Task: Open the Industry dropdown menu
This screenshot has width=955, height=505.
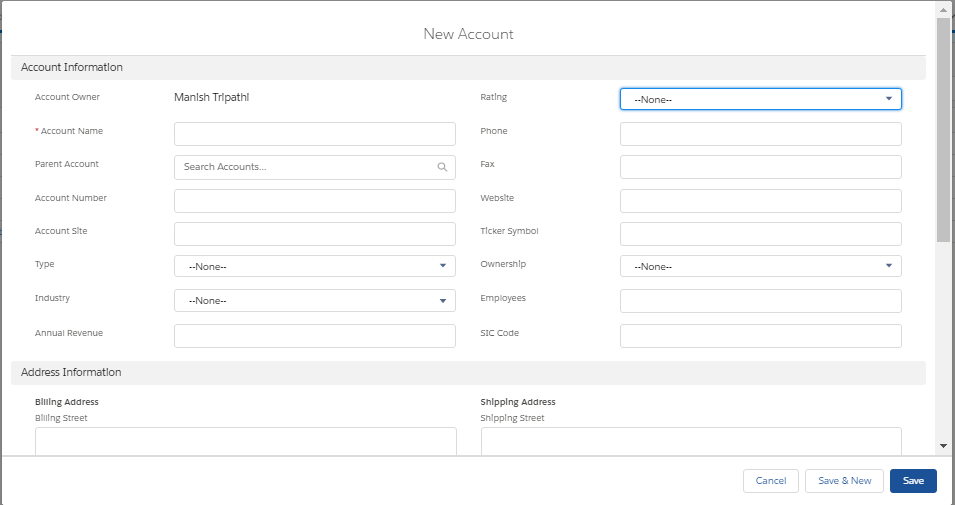Action: pyautogui.click(x=314, y=300)
